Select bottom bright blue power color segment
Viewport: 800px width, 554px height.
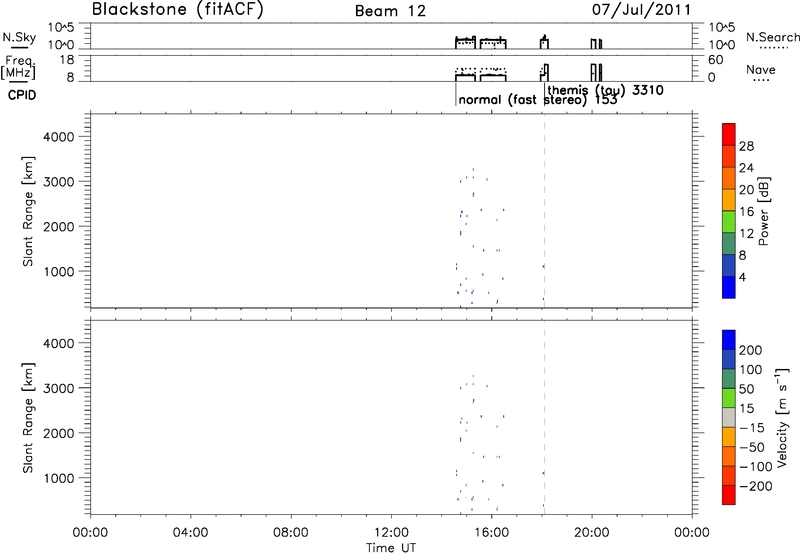[729, 287]
